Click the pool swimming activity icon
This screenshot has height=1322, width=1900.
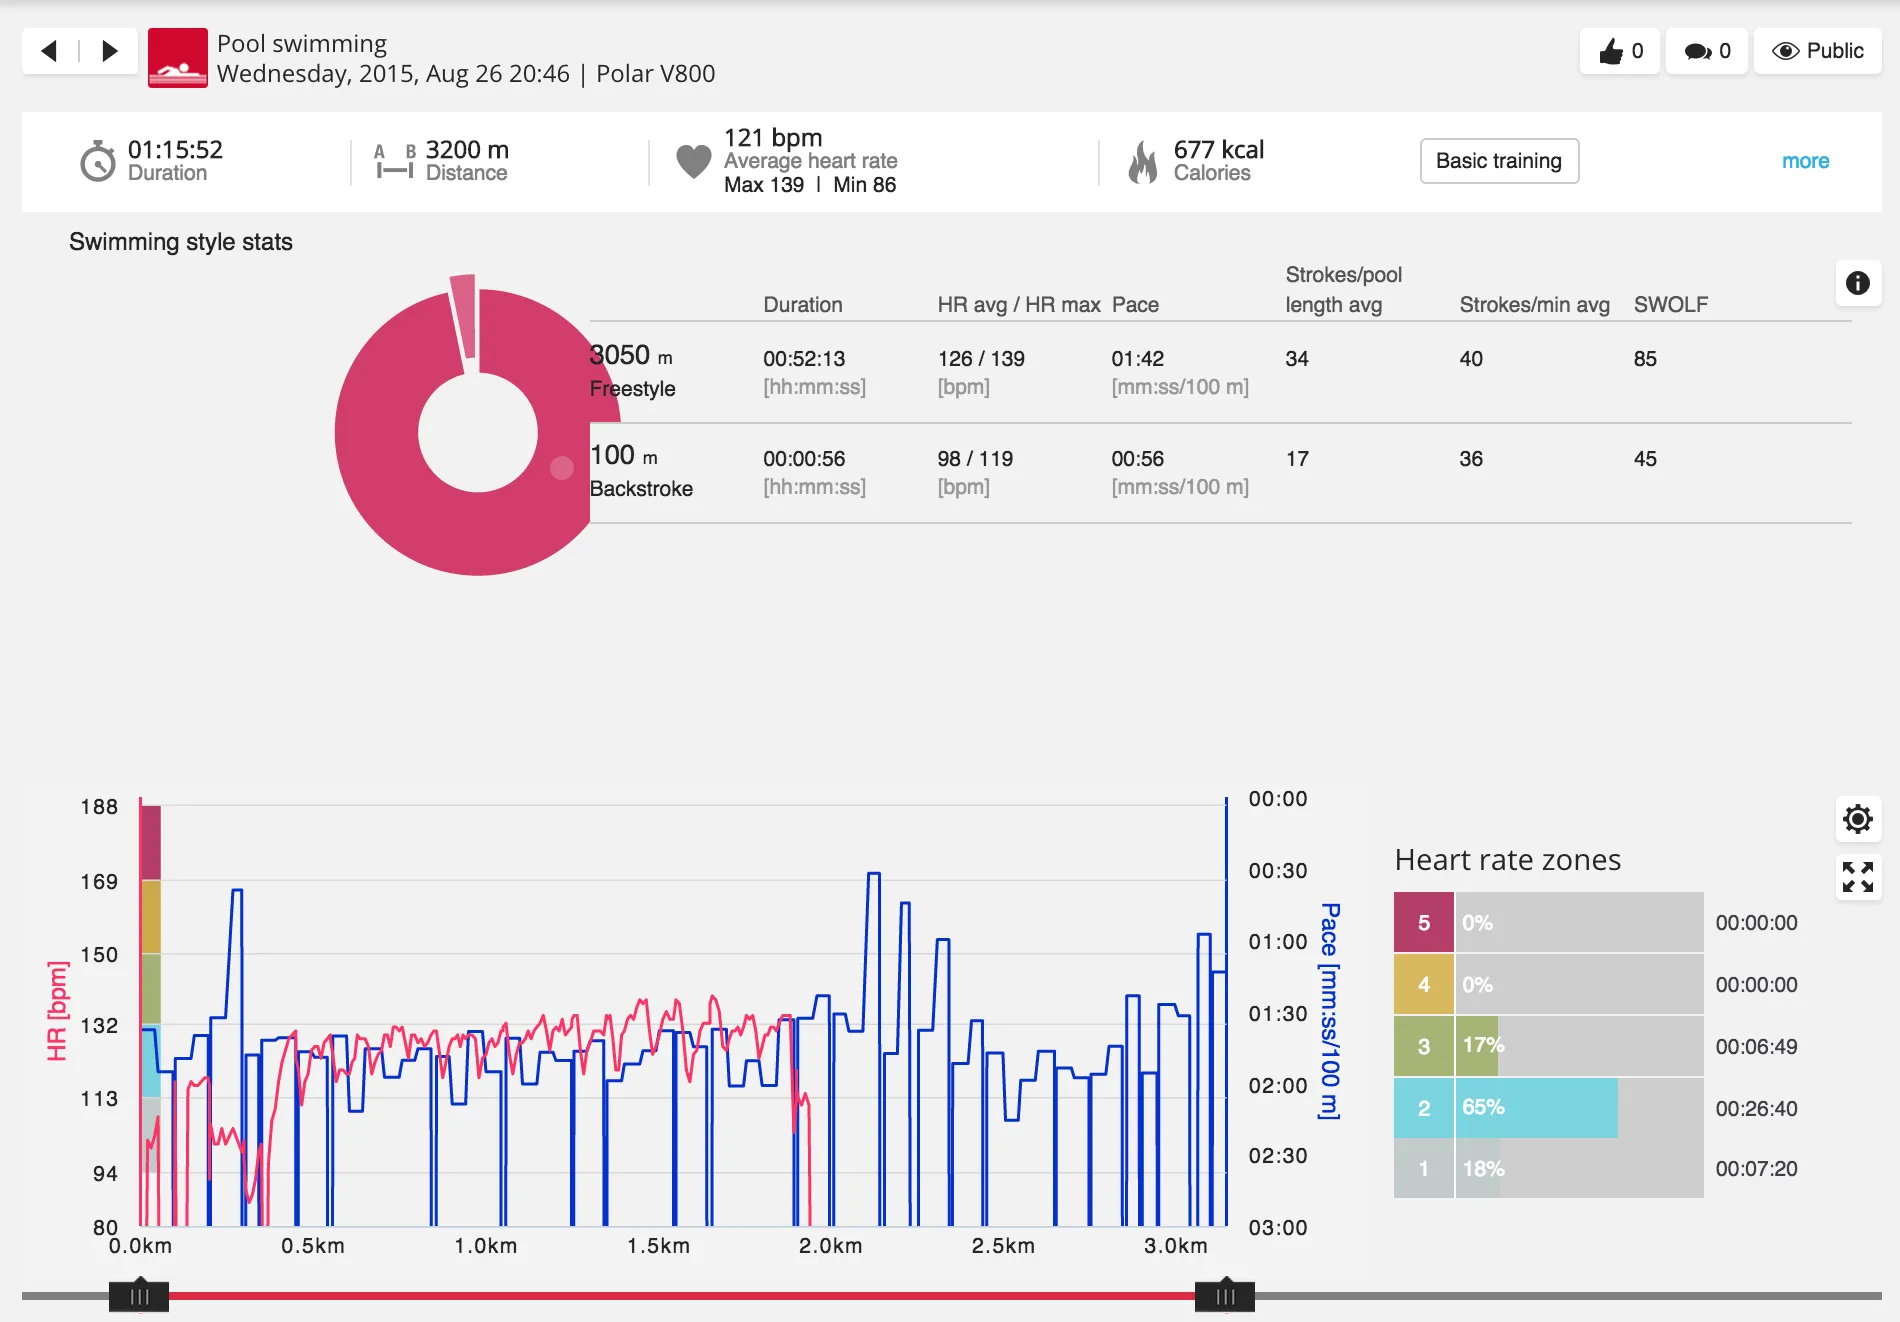click(177, 58)
